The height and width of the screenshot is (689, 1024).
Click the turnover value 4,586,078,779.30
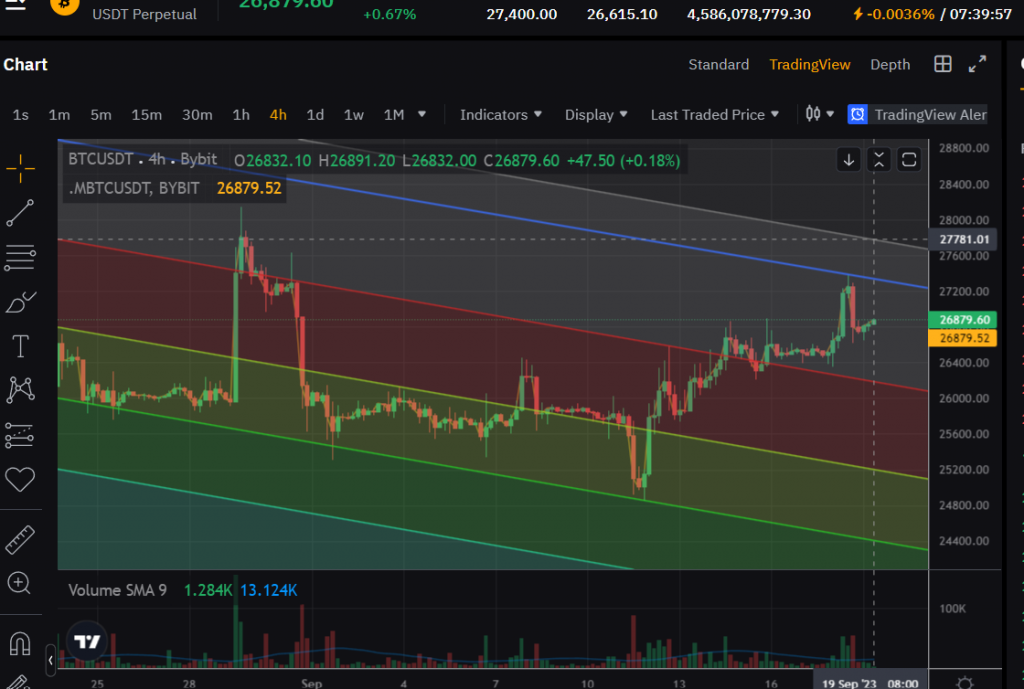point(749,14)
